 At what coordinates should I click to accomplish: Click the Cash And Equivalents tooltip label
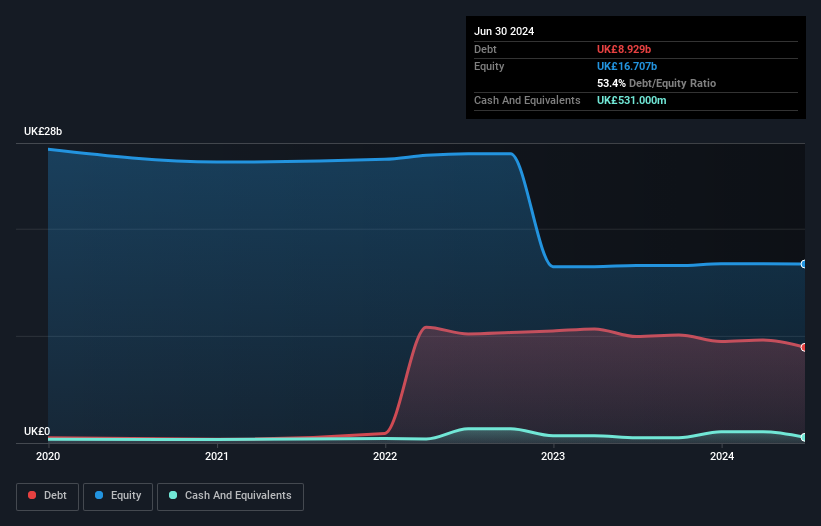pyautogui.click(x=527, y=100)
